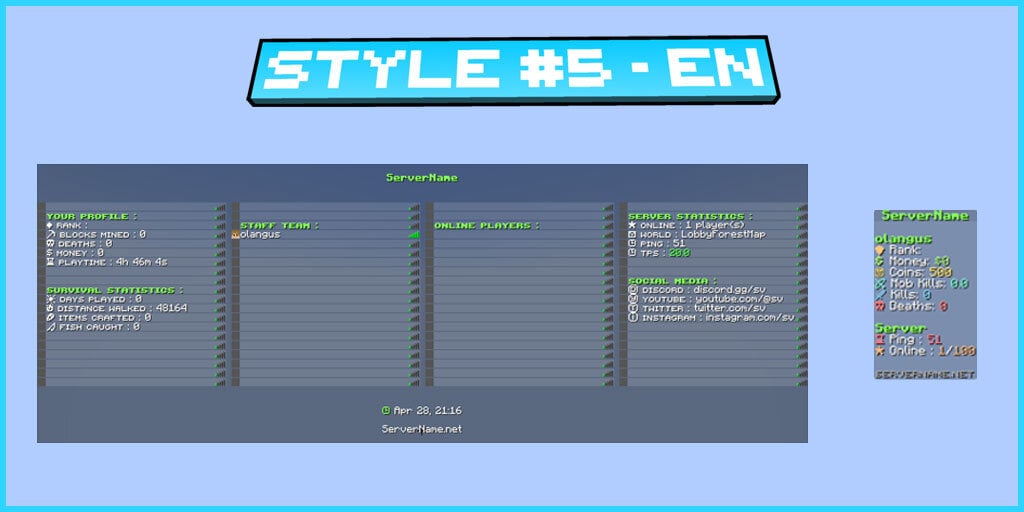This screenshot has height=512, width=1024.
Task: Click the clock icon beside TPS : 20.0
Action: tap(632, 253)
